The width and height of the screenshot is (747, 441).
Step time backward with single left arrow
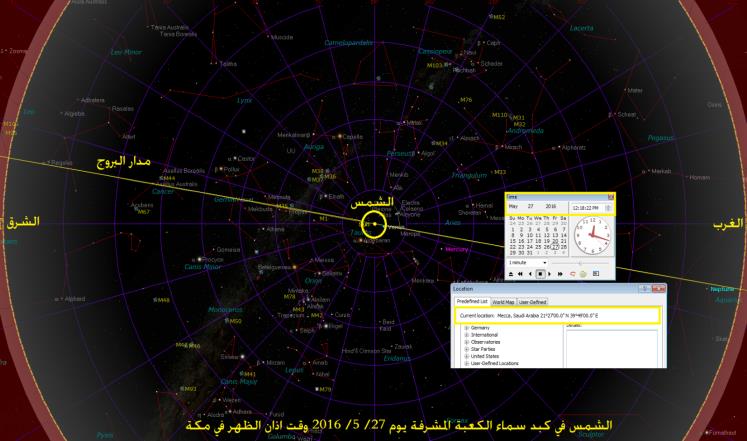[530, 274]
